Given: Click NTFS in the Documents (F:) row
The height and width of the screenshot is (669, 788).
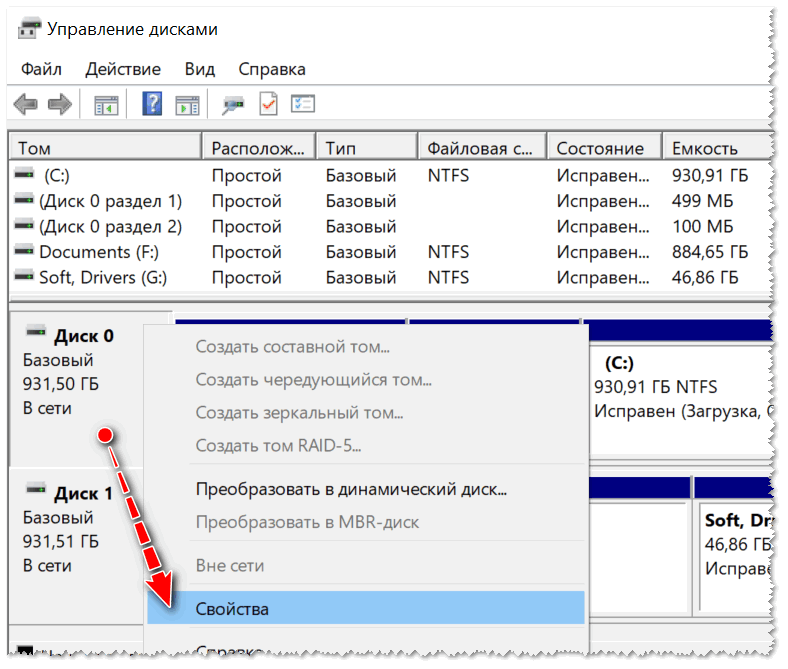Looking at the screenshot, I should click(x=448, y=252).
